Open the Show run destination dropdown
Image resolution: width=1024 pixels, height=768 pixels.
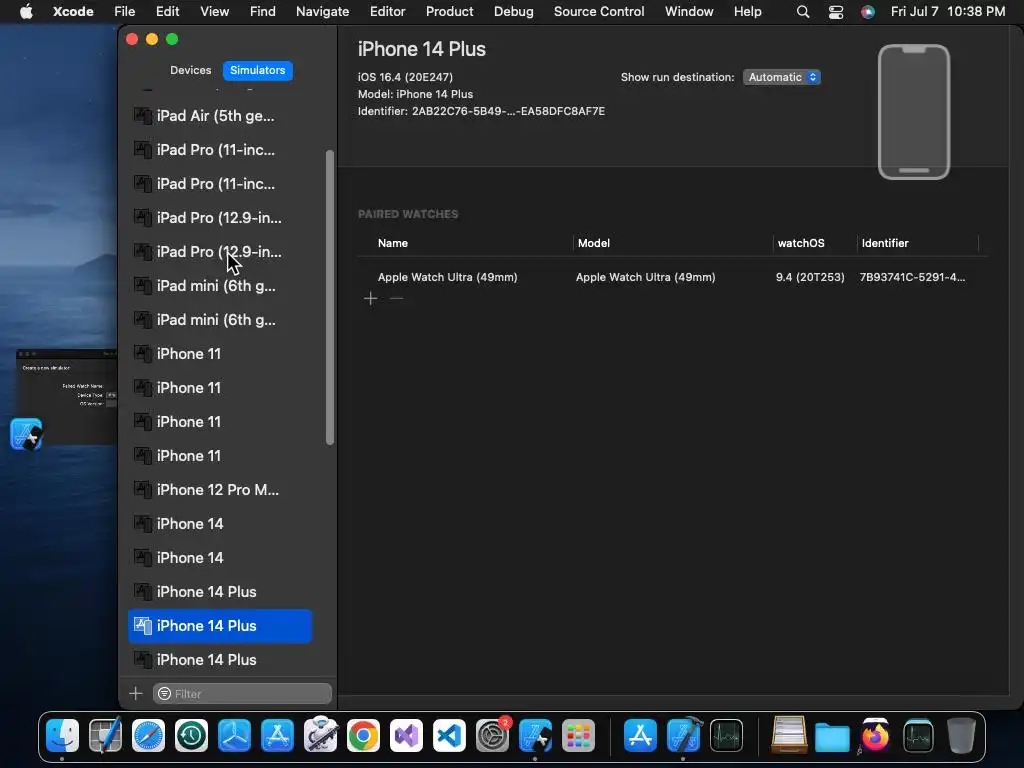(781, 77)
